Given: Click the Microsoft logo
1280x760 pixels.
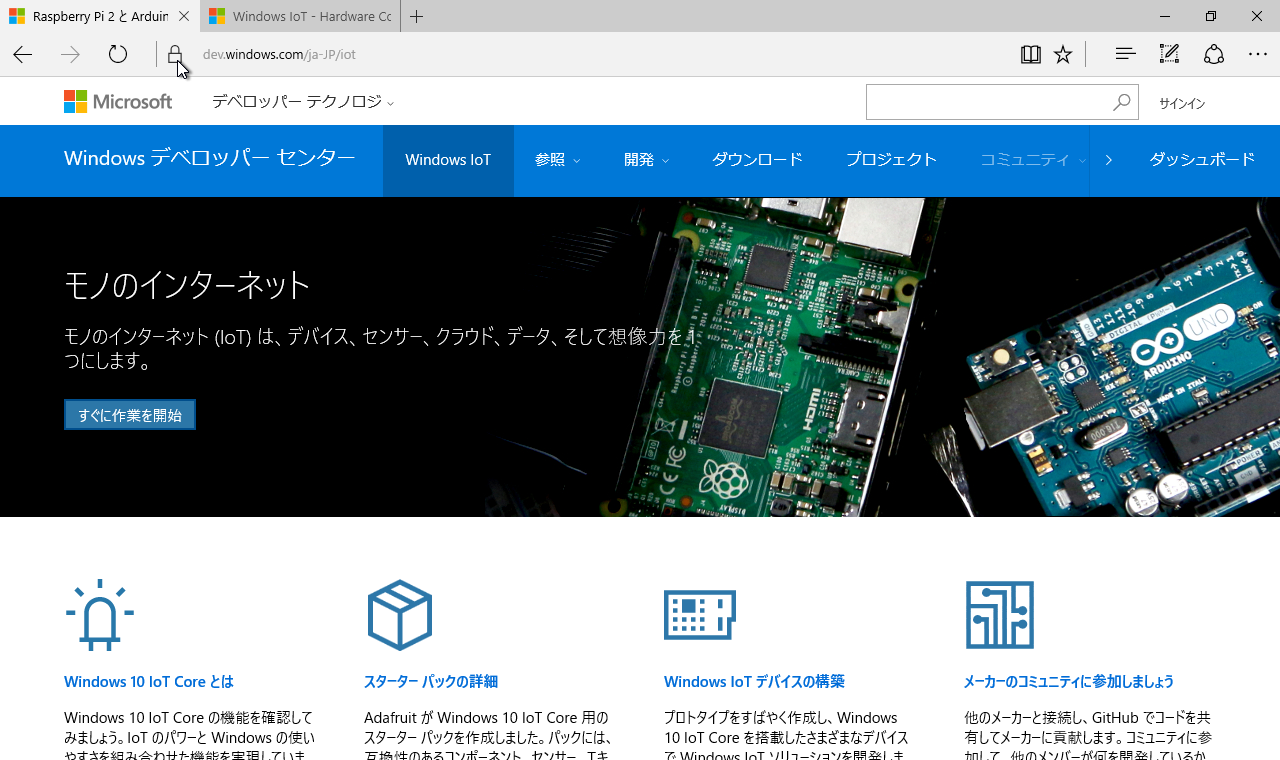Looking at the screenshot, I should [x=118, y=101].
